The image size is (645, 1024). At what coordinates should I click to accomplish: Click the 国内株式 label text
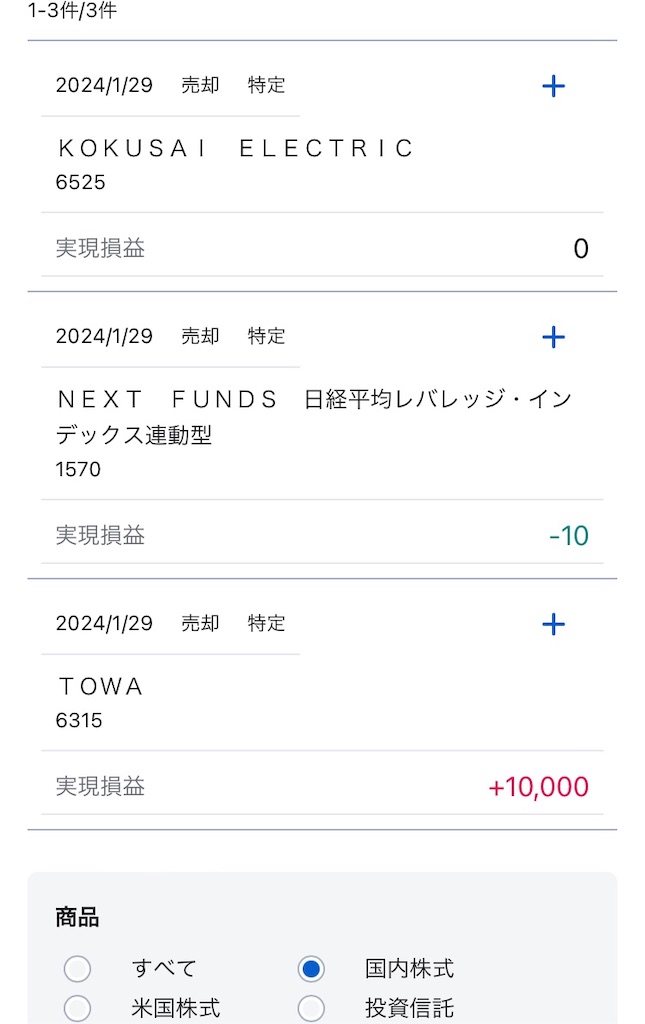point(409,968)
